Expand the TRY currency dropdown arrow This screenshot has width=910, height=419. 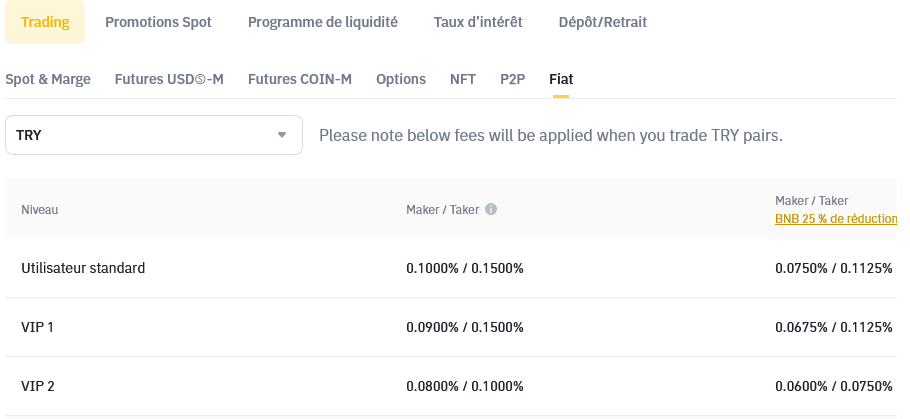tap(282, 135)
